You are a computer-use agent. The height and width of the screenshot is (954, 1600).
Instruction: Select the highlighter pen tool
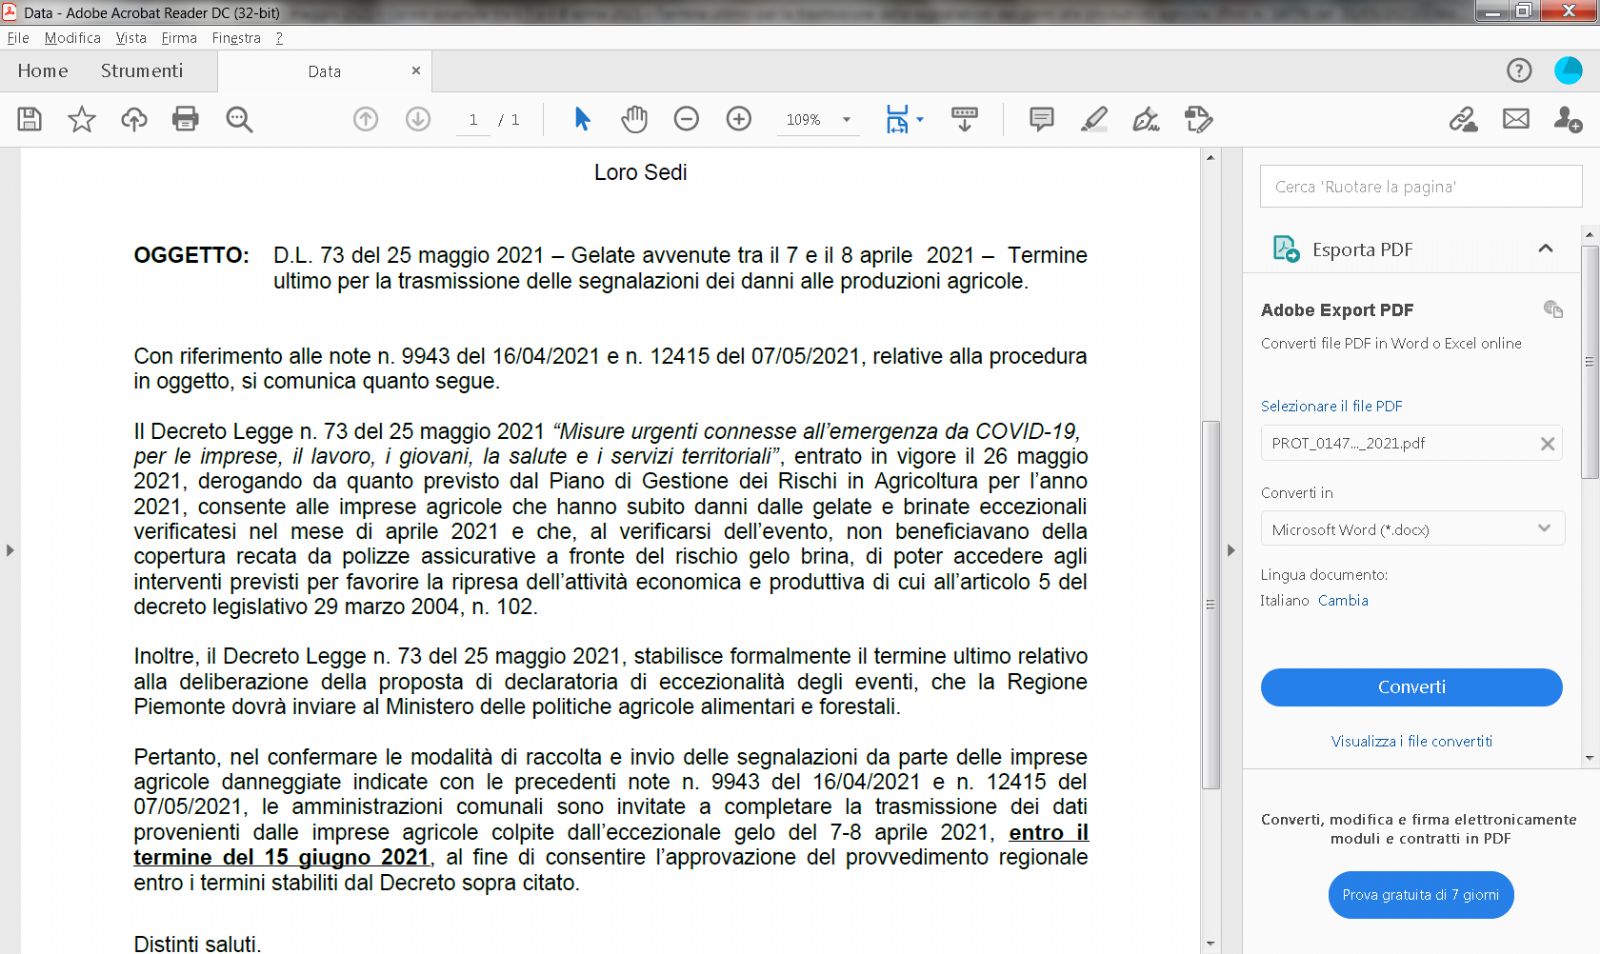[1094, 119]
